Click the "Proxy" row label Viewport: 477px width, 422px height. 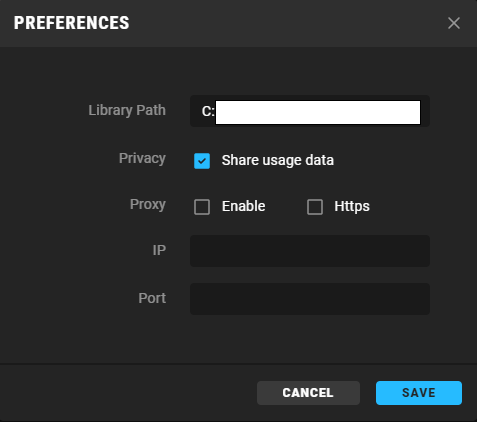[148, 204]
